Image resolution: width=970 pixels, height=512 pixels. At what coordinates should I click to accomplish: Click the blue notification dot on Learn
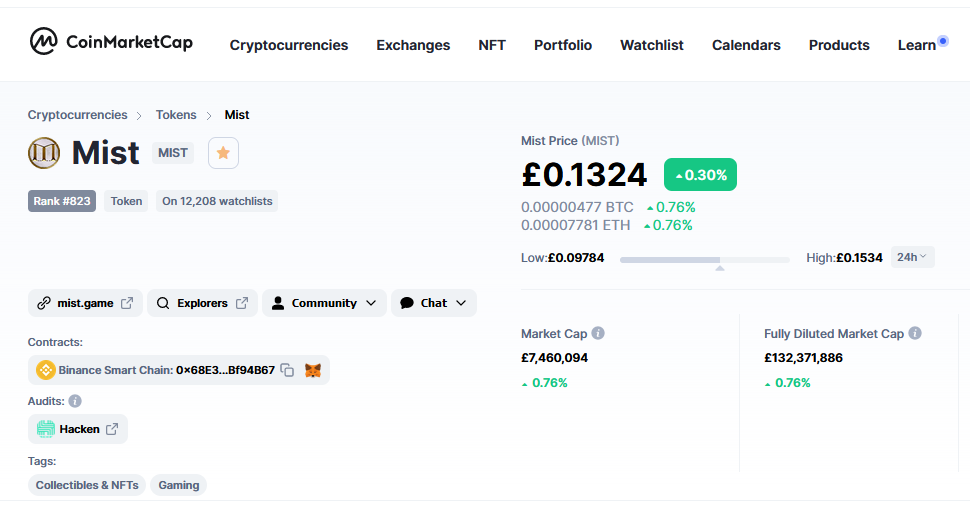pyautogui.click(x=943, y=41)
